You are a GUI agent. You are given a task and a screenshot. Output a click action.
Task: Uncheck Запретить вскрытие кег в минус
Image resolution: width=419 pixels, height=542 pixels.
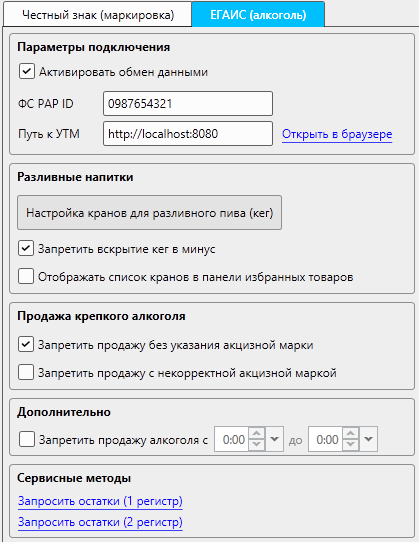click(26, 249)
